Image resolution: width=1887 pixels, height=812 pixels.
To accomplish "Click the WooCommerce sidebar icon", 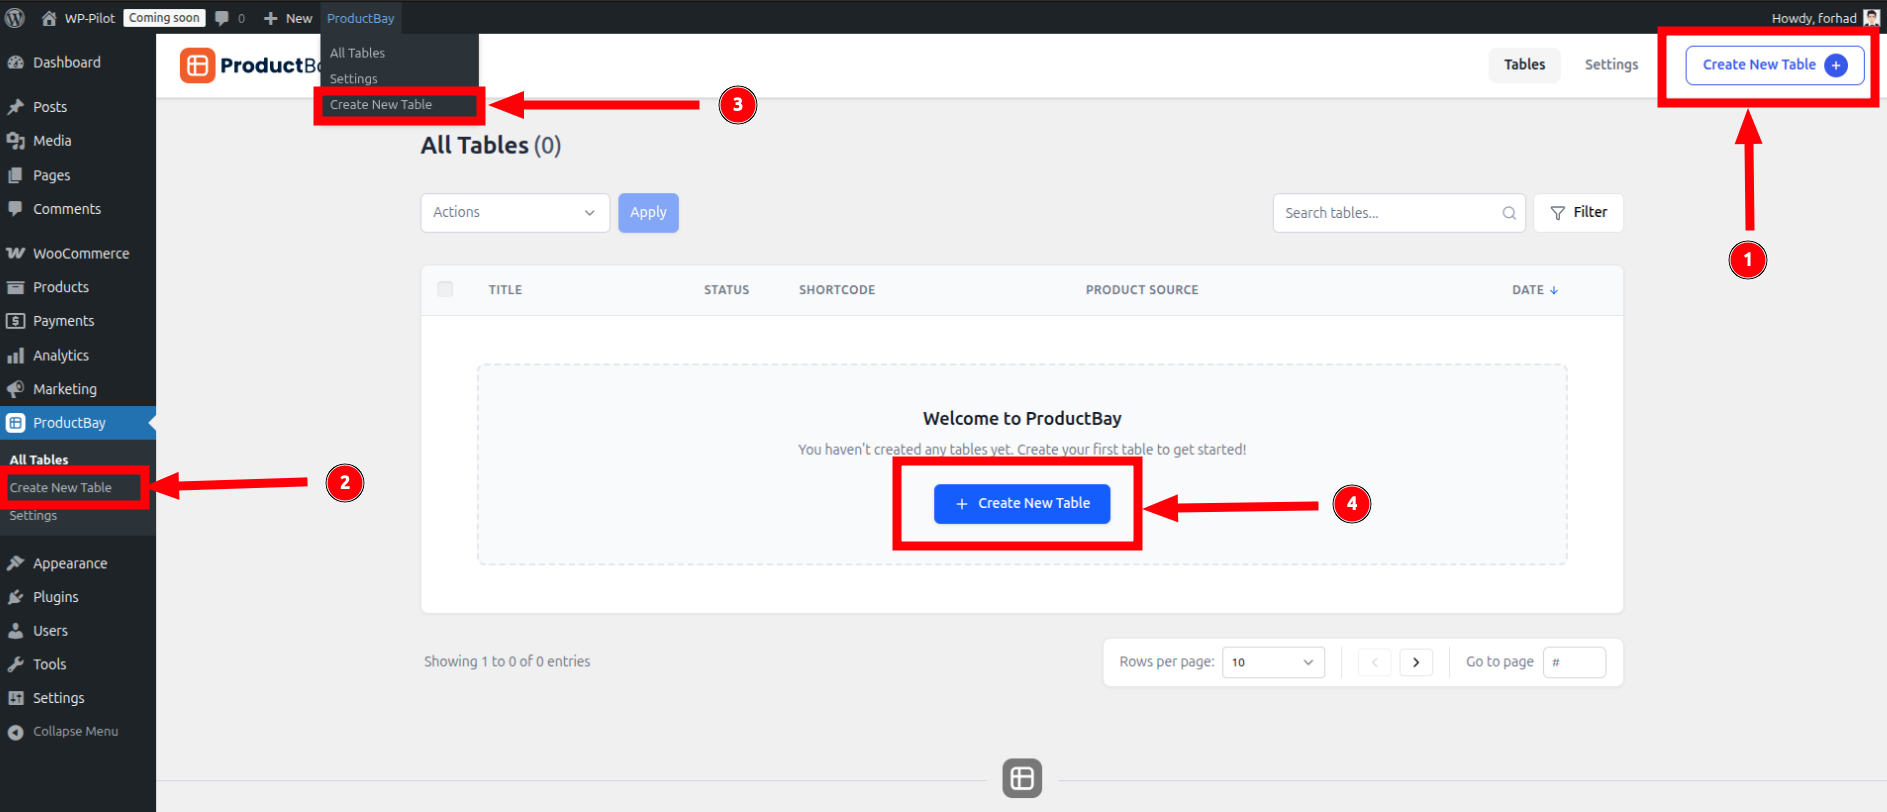I will [x=16, y=253].
